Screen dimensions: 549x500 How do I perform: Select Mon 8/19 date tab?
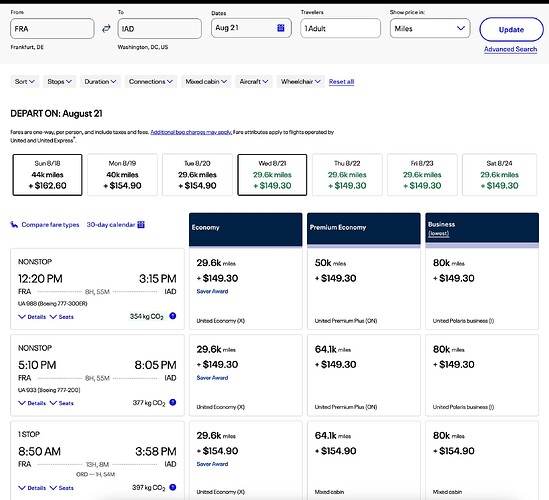click(122, 175)
